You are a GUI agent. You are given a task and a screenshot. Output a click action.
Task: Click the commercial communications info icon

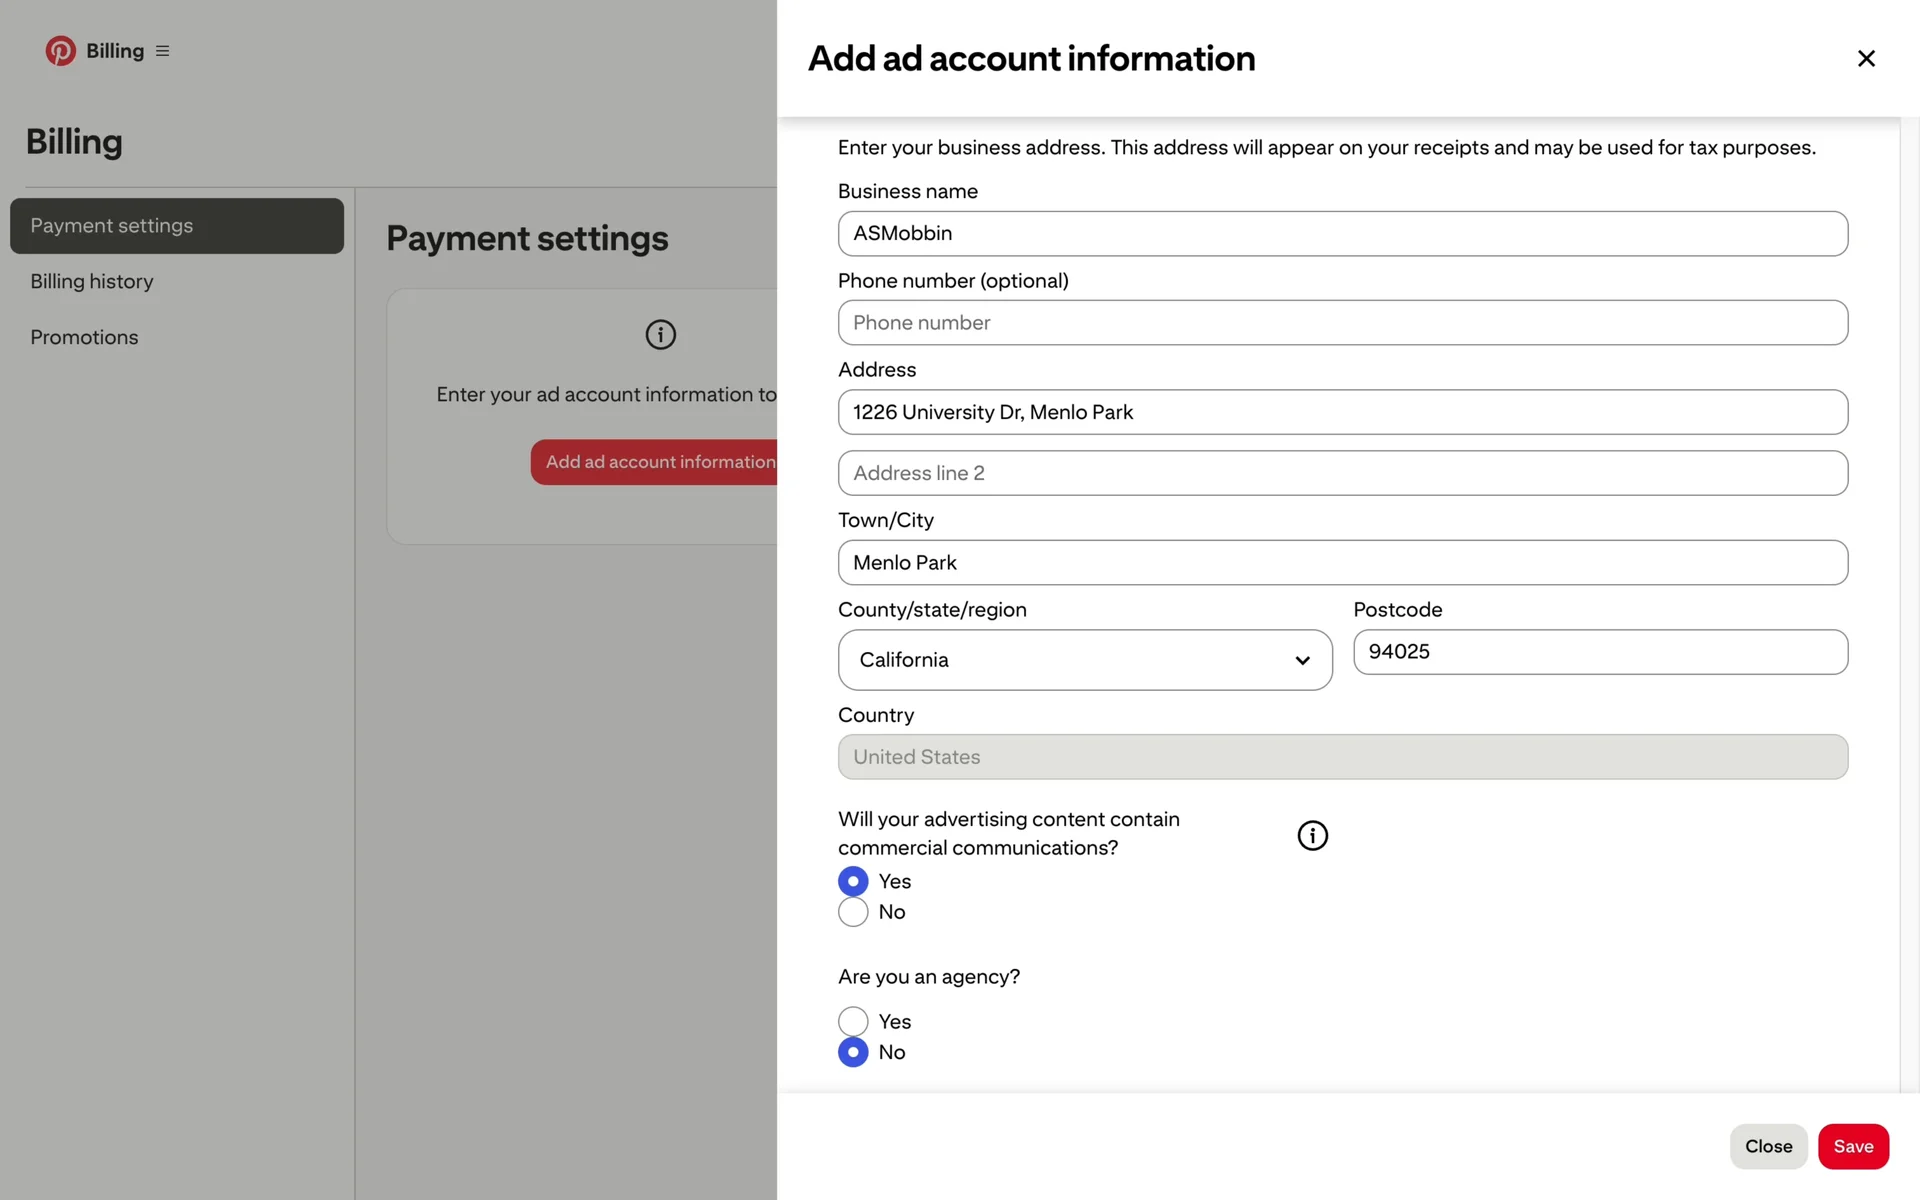pos(1312,835)
